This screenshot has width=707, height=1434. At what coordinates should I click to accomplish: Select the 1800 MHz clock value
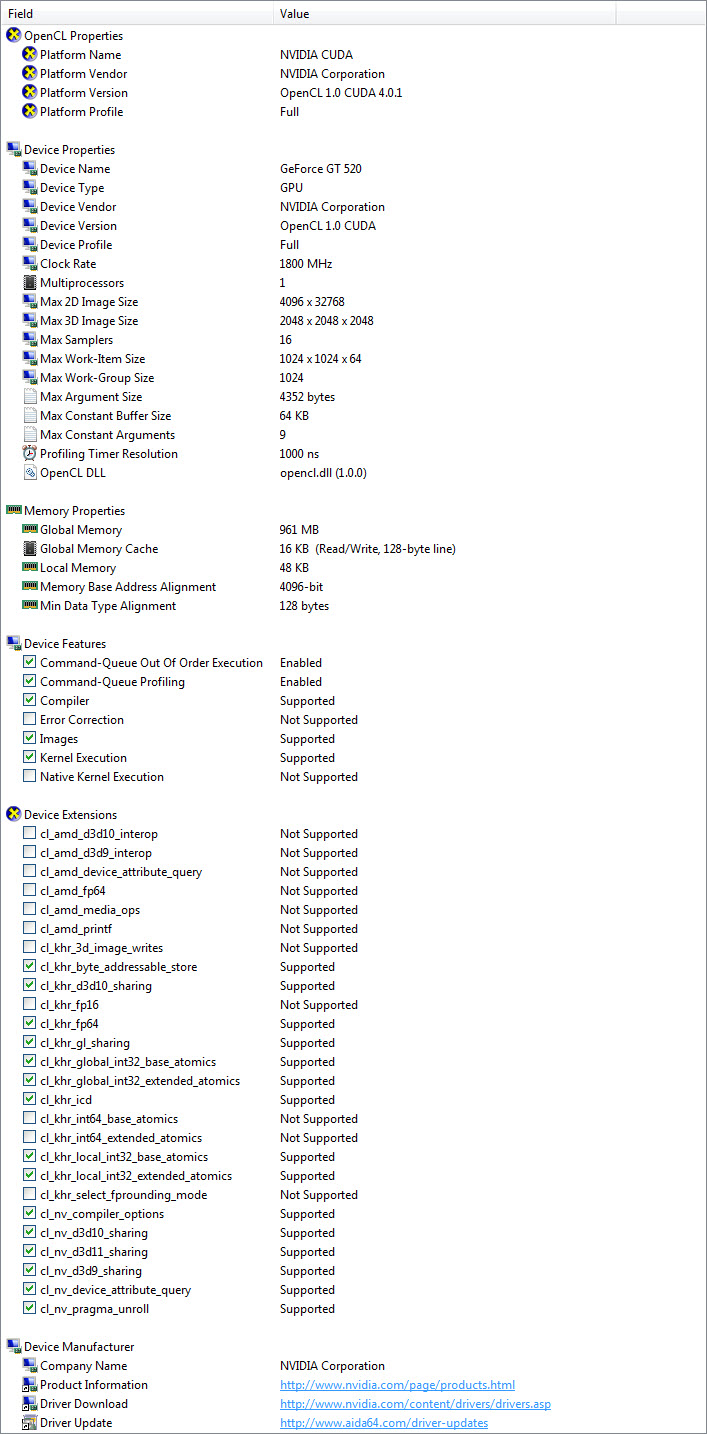[x=306, y=264]
